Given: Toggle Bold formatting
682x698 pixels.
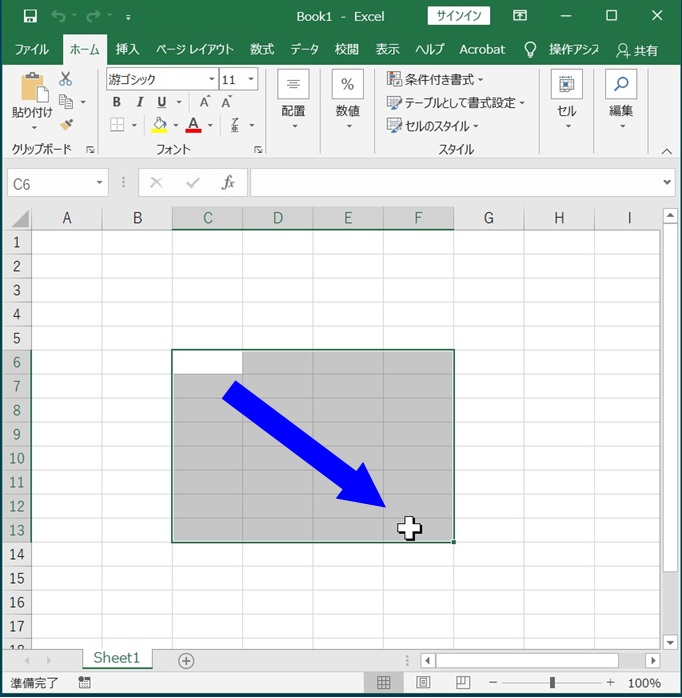Looking at the screenshot, I should click(117, 102).
